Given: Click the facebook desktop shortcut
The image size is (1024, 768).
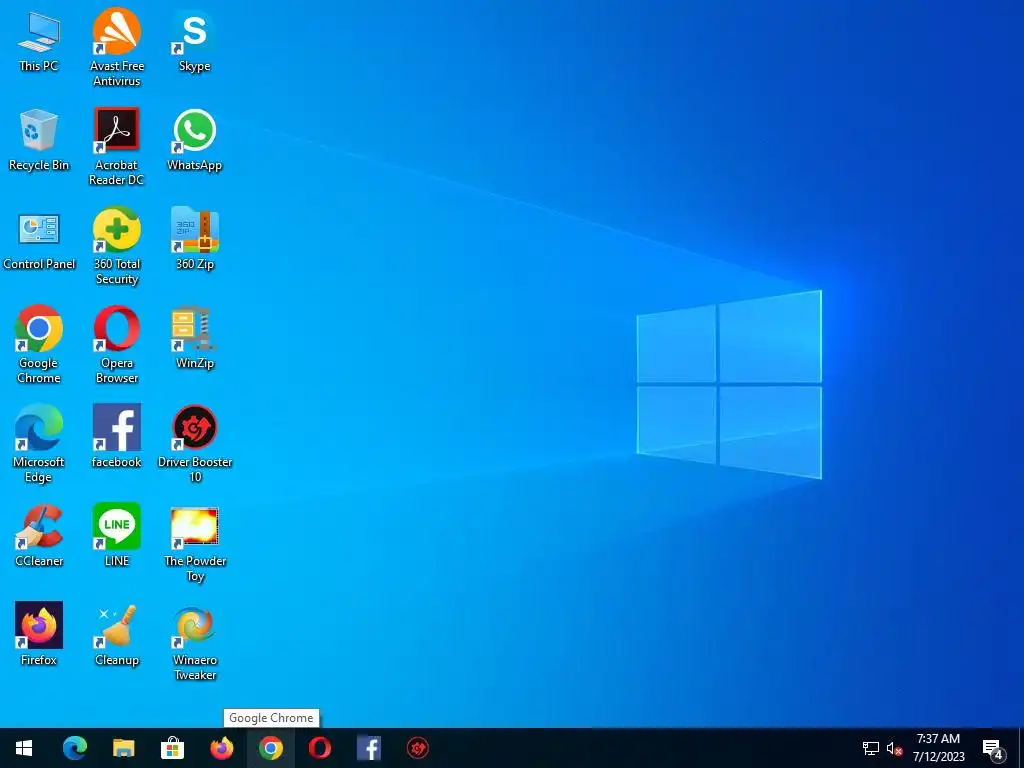Looking at the screenshot, I should click(117, 436).
